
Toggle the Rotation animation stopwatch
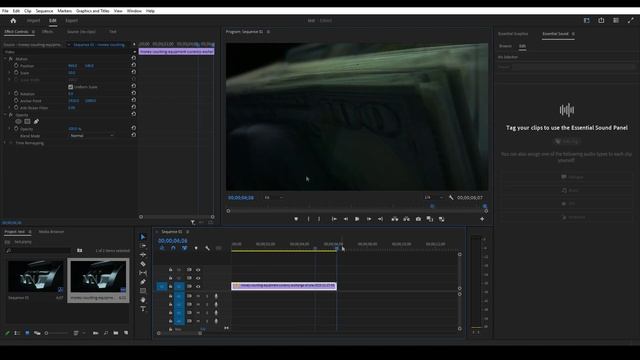(16, 93)
